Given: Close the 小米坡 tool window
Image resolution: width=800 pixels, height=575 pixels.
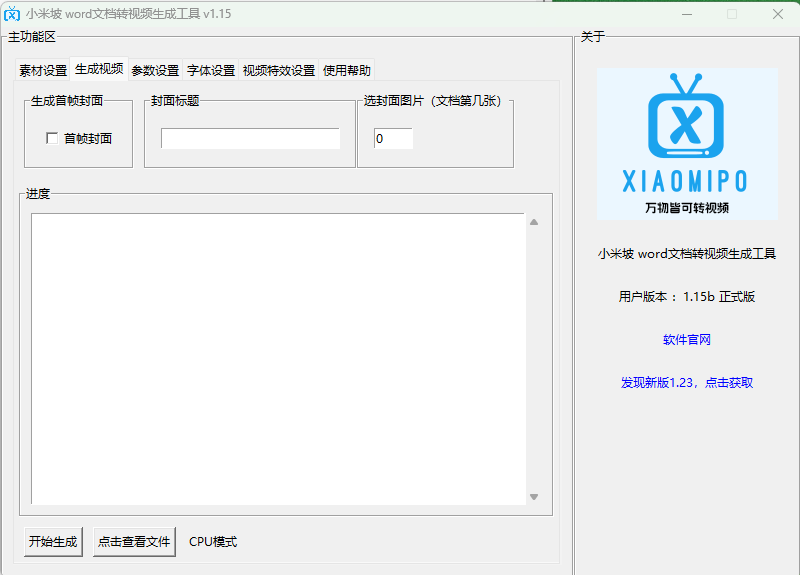Looking at the screenshot, I should 778,14.
